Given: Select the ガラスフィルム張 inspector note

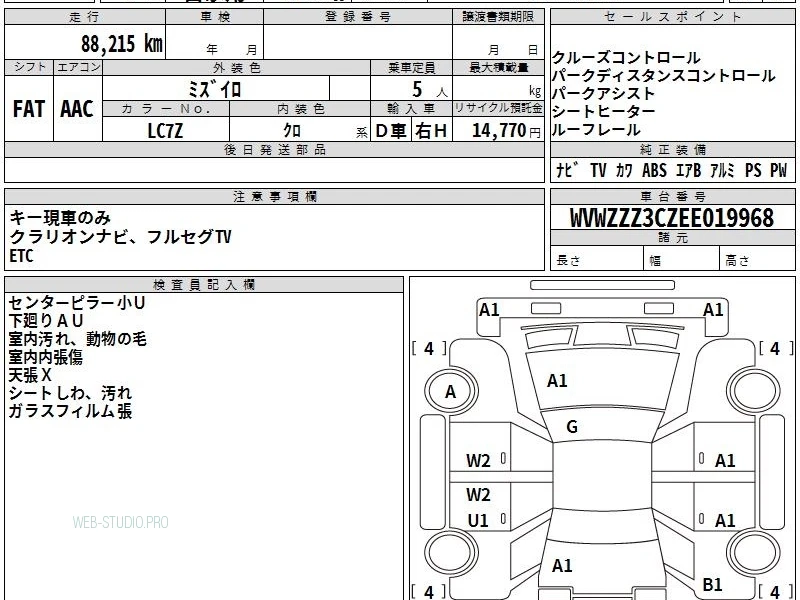Looking at the screenshot, I should pos(70,411).
